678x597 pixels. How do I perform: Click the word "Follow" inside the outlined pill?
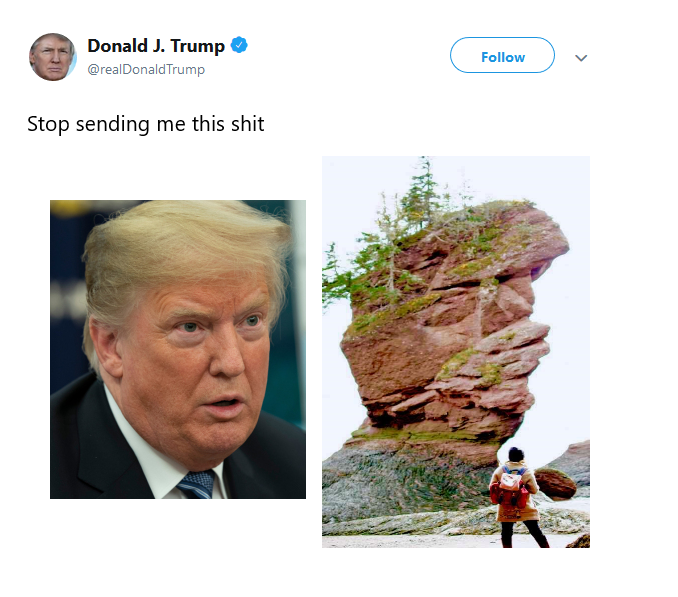tap(503, 57)
